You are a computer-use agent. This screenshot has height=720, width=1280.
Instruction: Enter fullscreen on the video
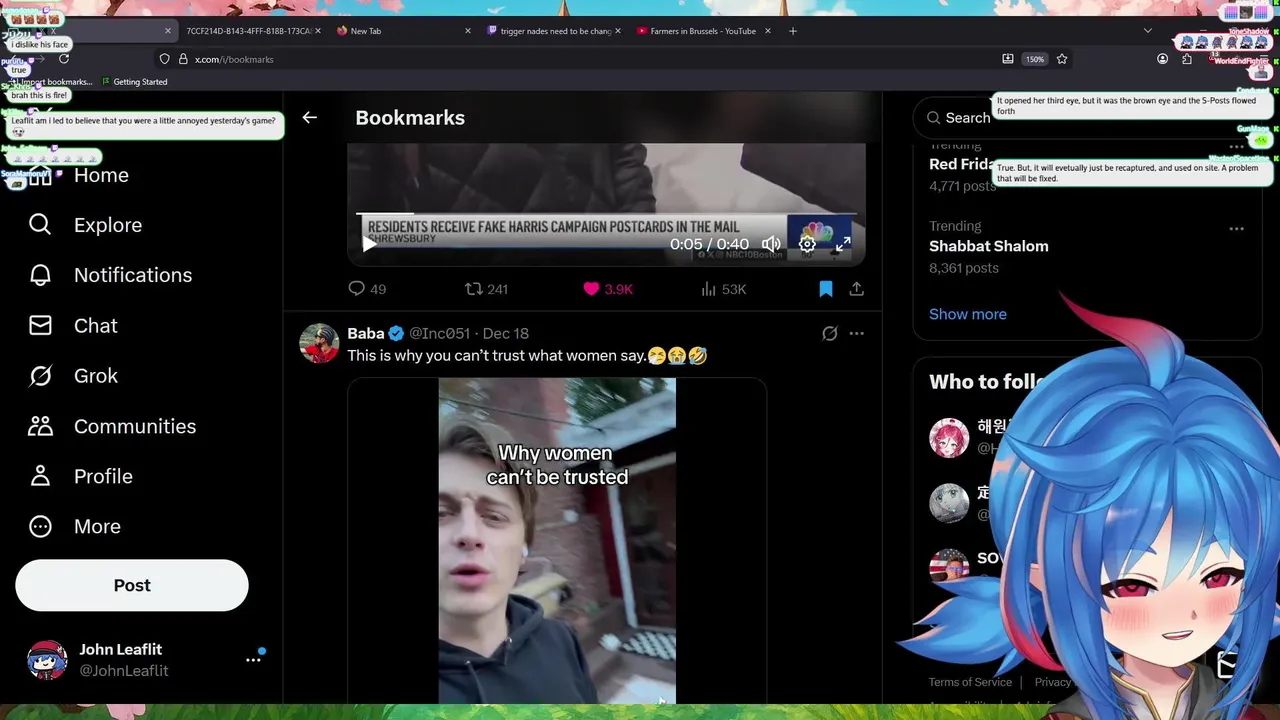[843, 244]
